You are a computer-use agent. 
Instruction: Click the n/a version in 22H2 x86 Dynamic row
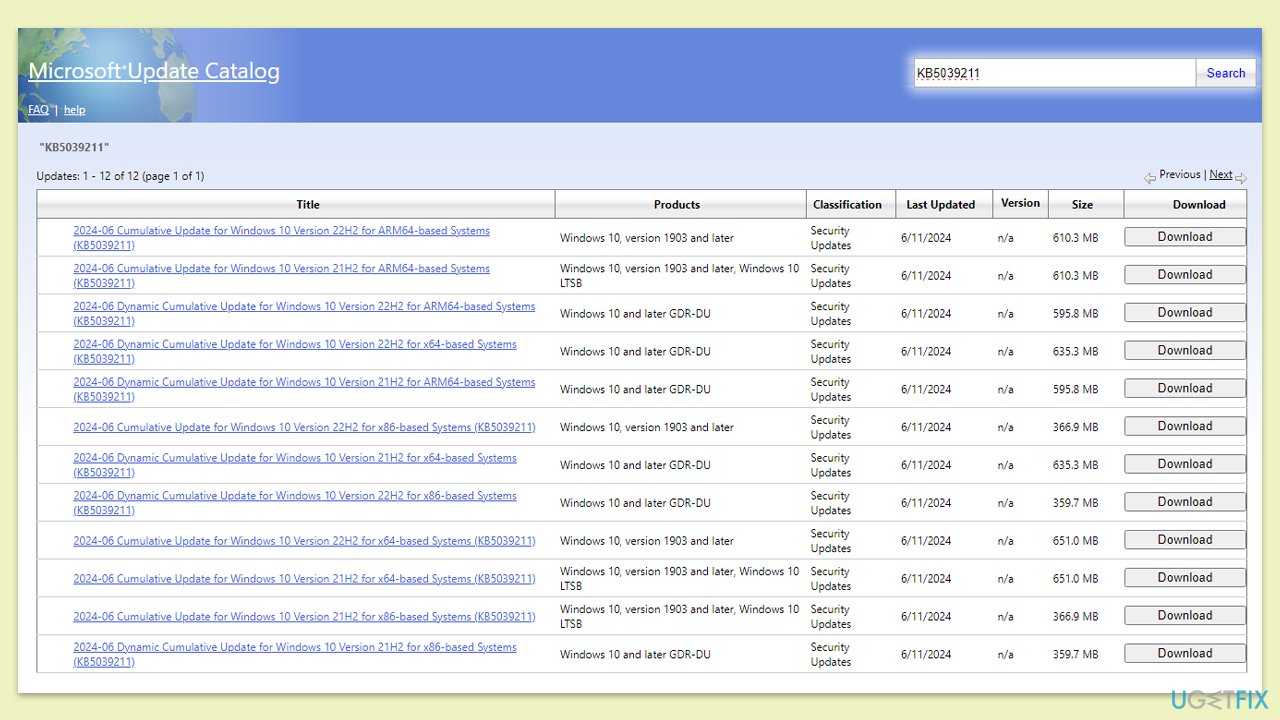(1005, 503)
